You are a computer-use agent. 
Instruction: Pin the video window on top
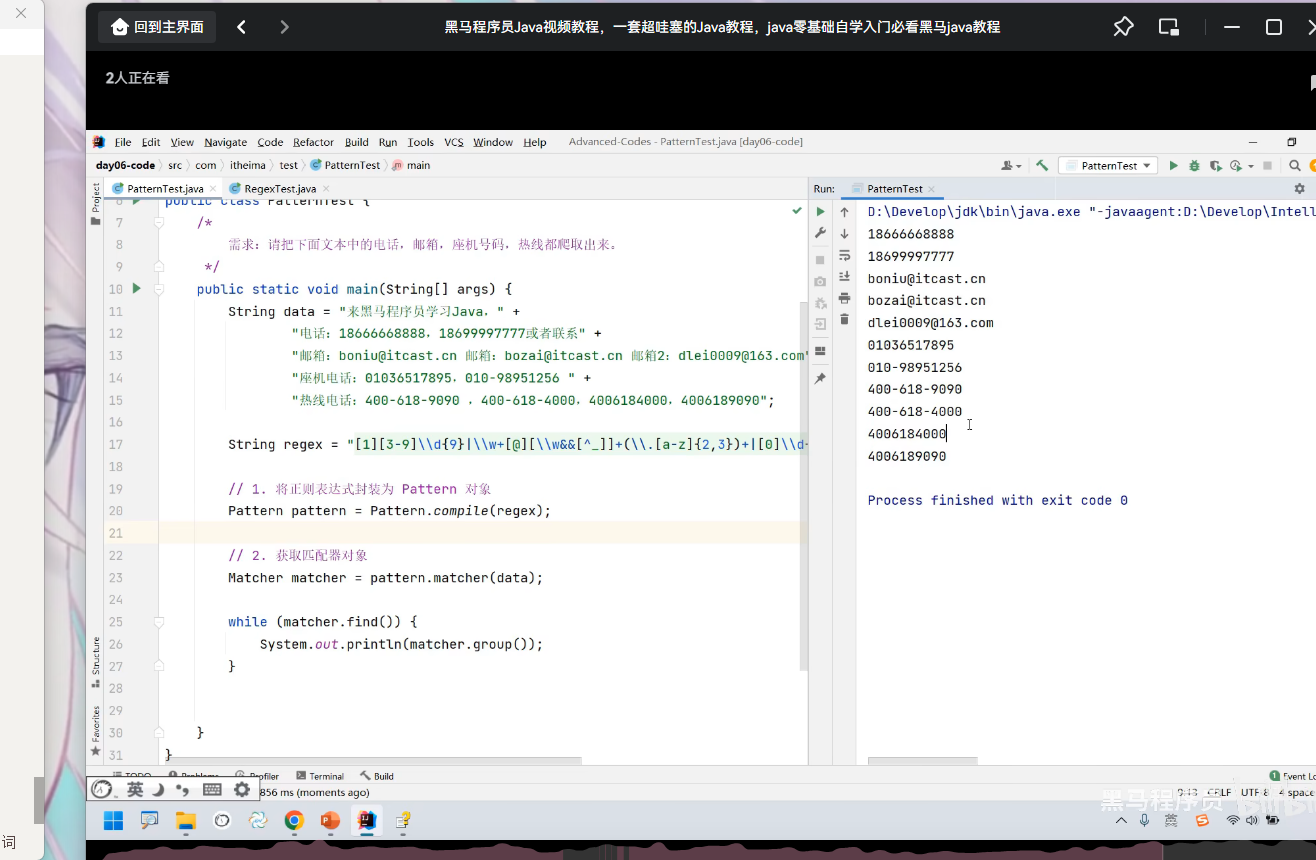[1123, 27]
